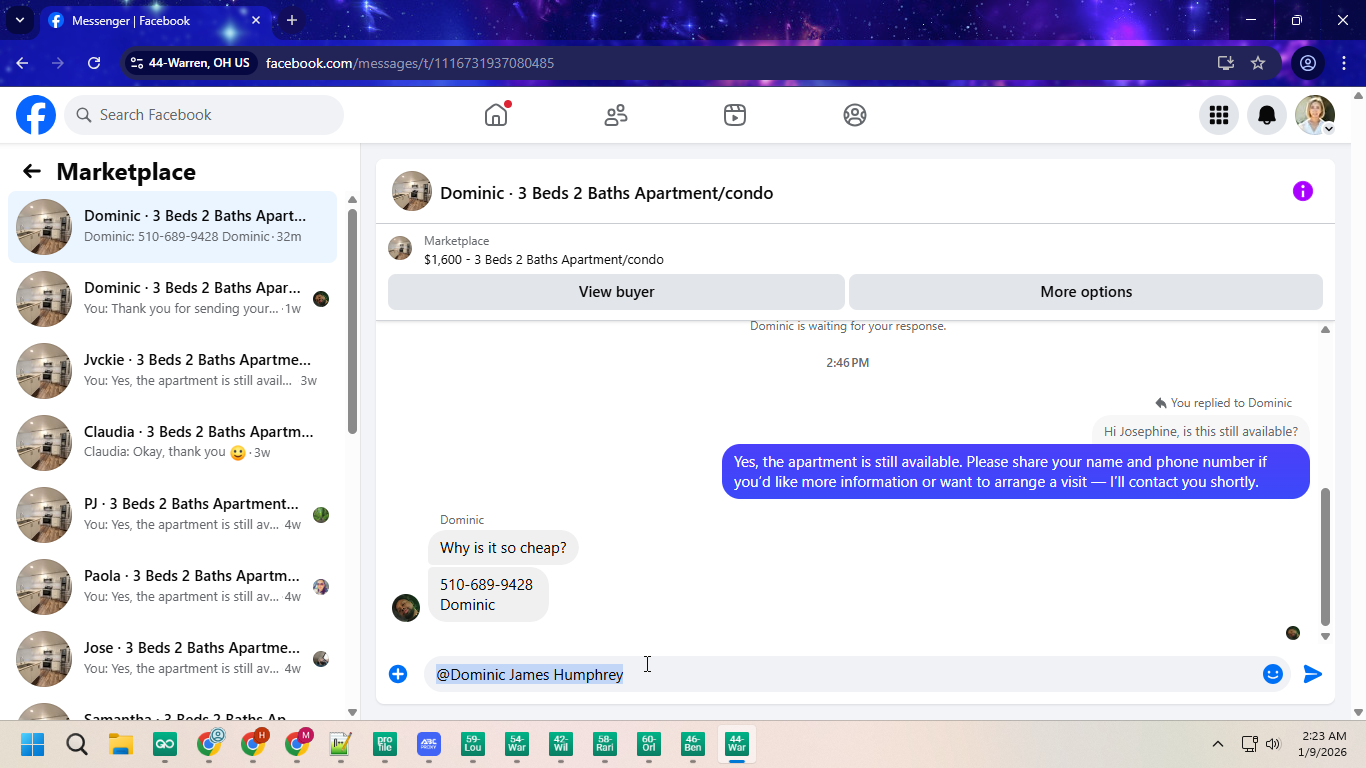Image resolution: width=1366 pixels, height=768 pixels.
Task: Click the seen-by avatar on the 1w Dominic conversation
Action: 321,299
